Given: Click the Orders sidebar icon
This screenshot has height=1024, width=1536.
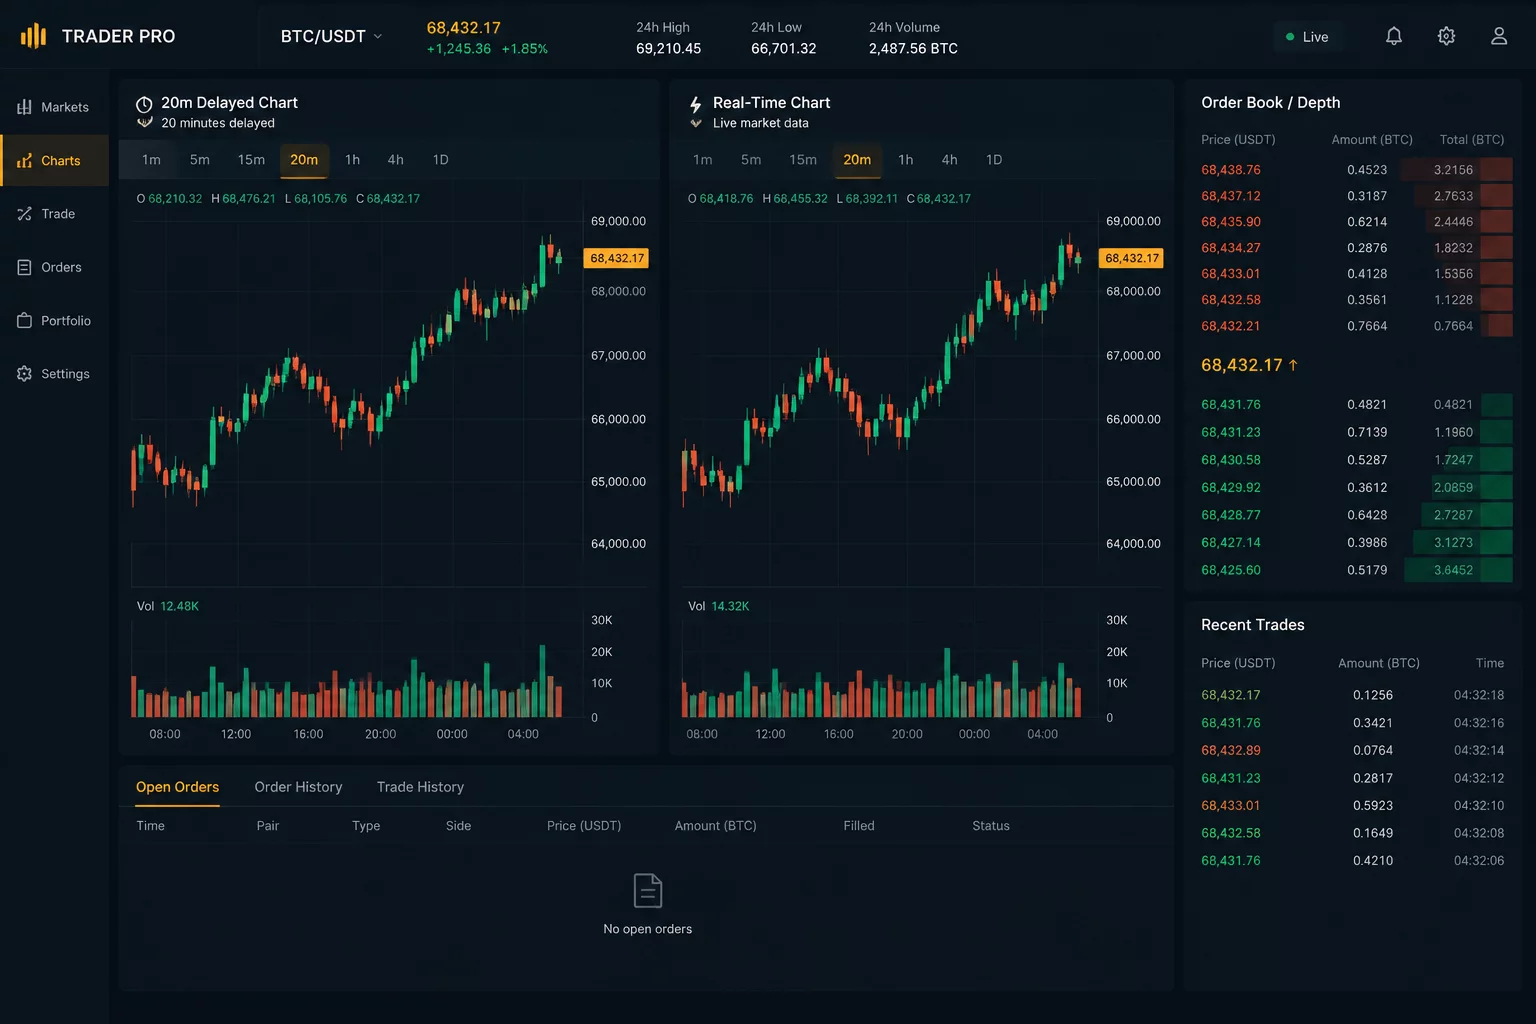Looking at the screenshot, I should click(24, 267).
